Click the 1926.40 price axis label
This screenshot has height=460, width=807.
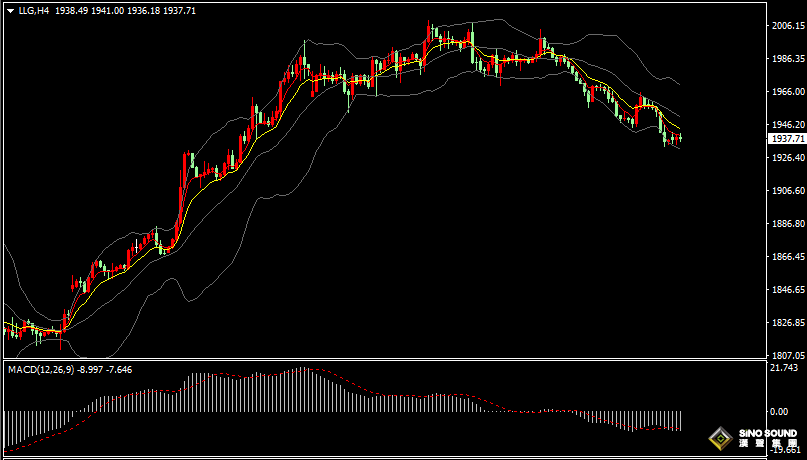(786, 158)
